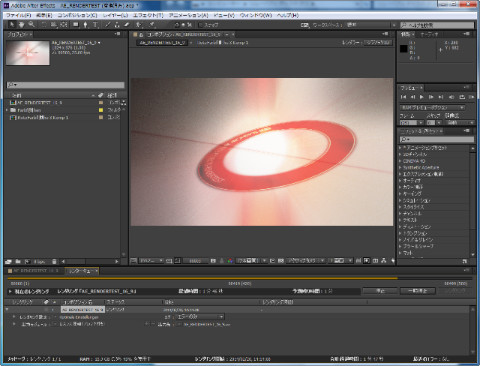Open the レイヤー(L) menu
Screen dimensions: 480x366
click(115, 15)
